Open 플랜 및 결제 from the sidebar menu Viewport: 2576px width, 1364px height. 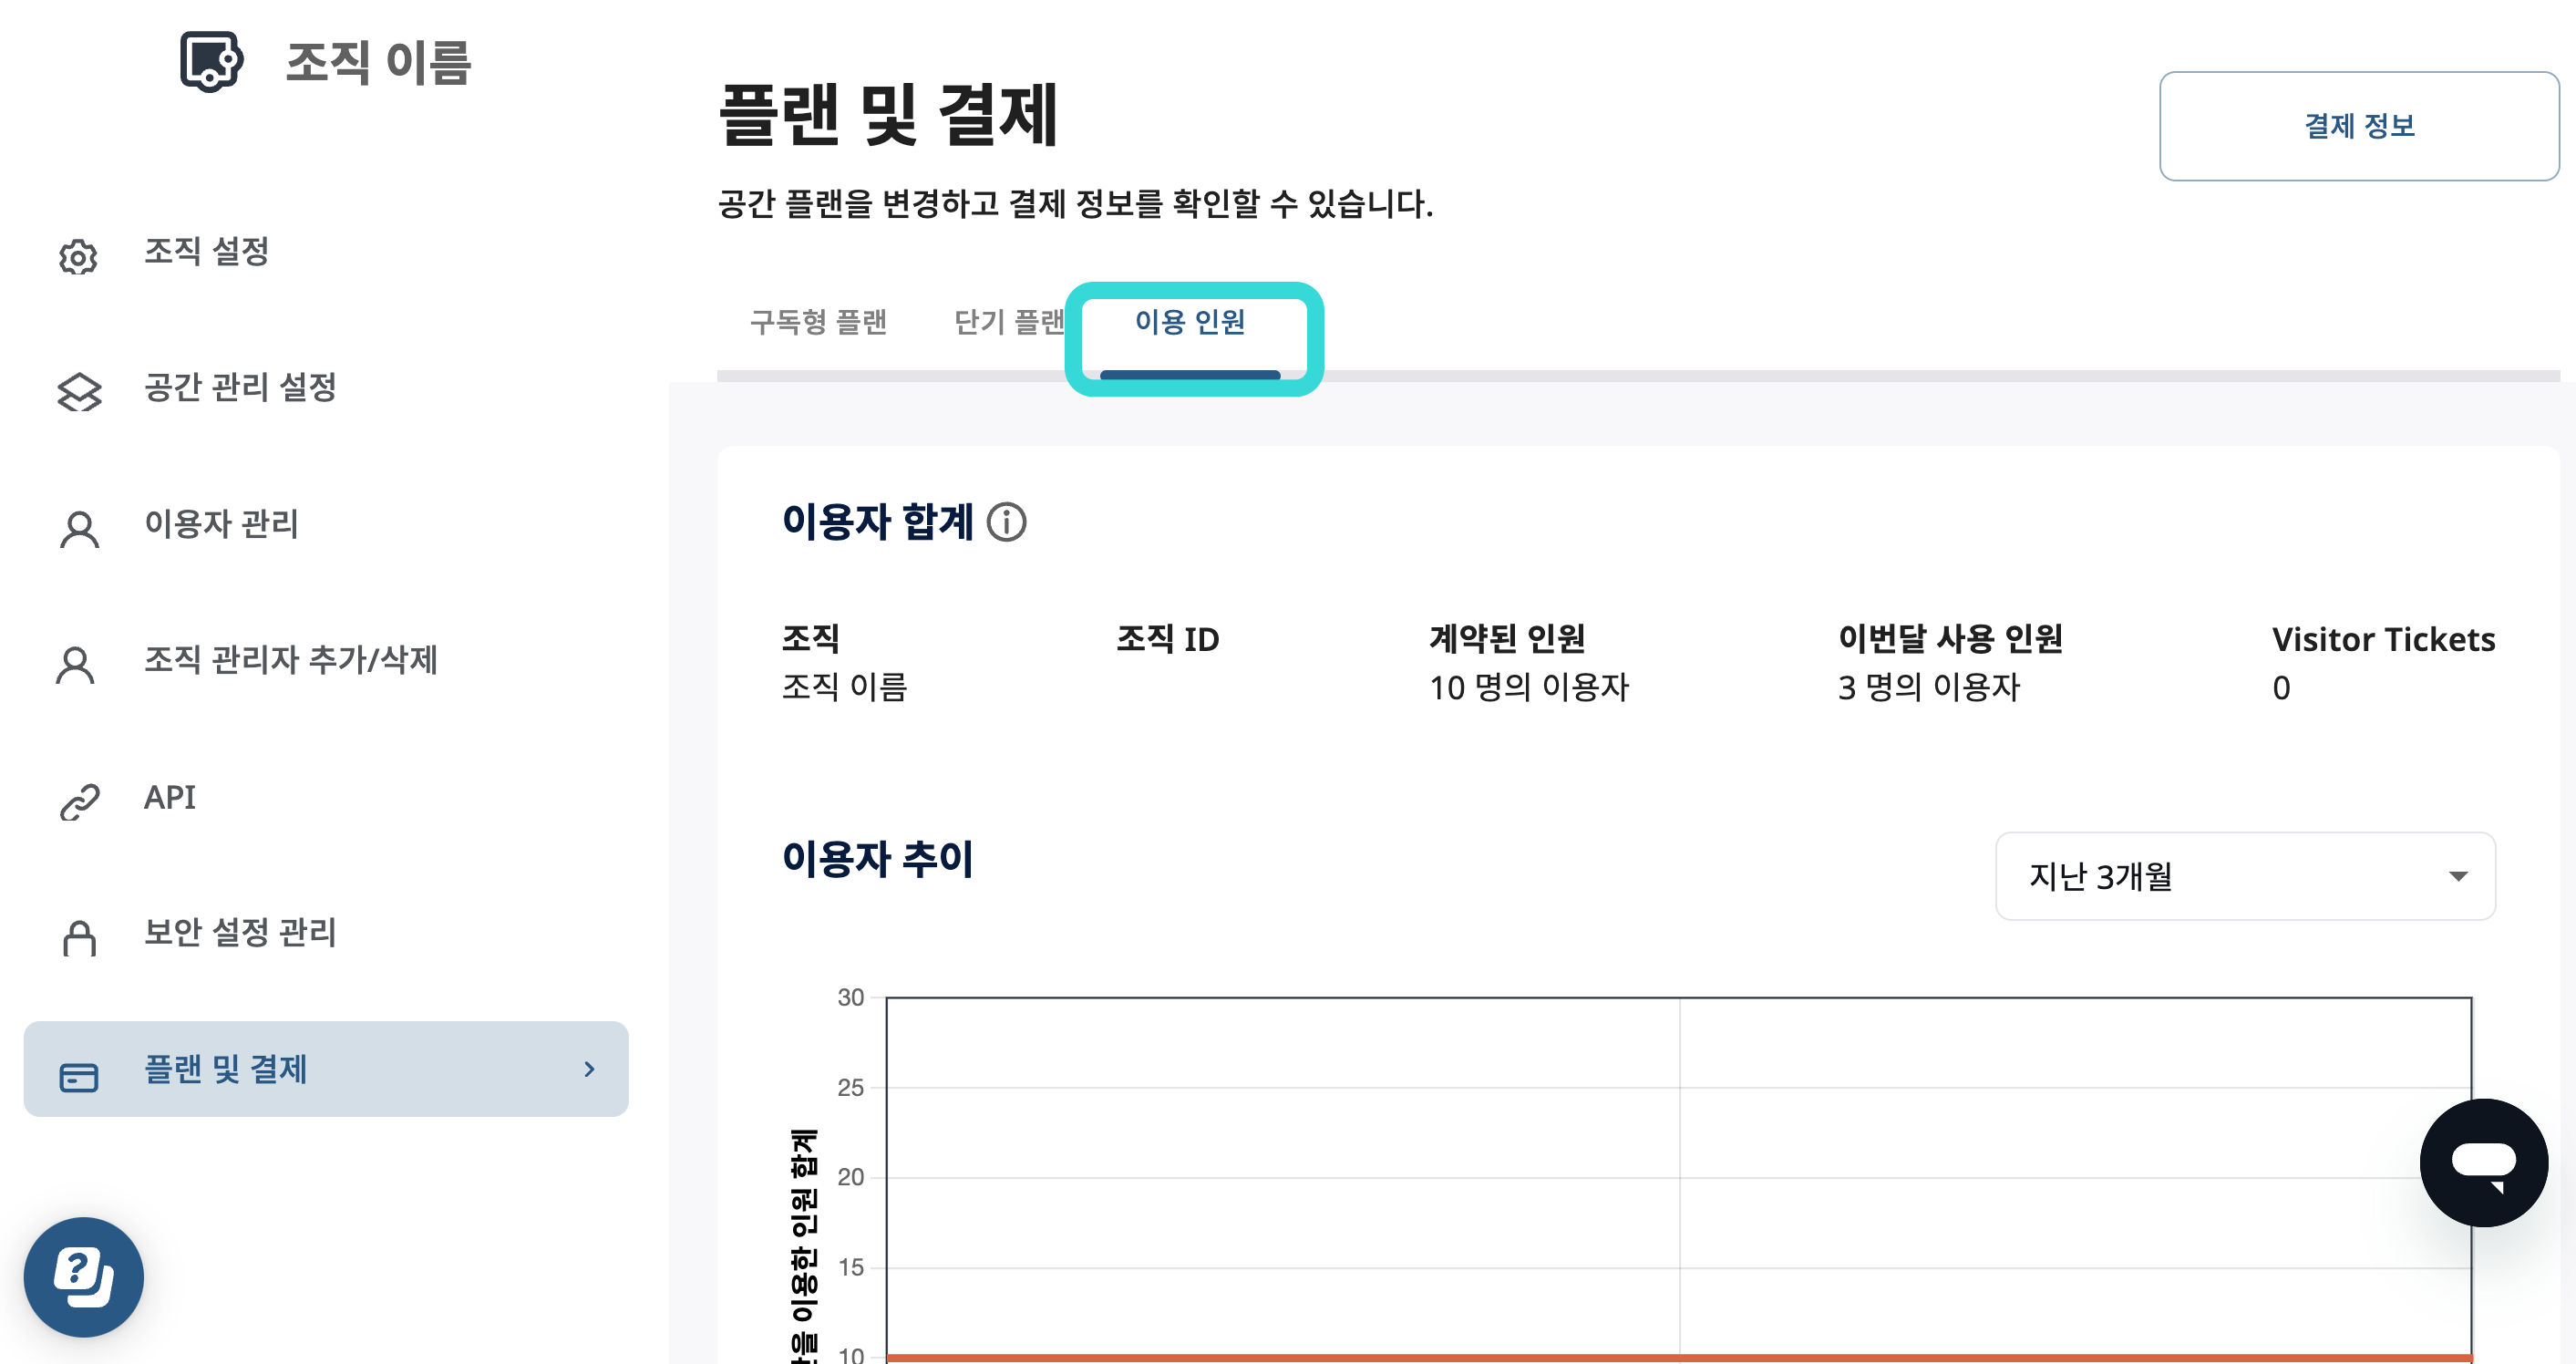[x=225, y=1069]
